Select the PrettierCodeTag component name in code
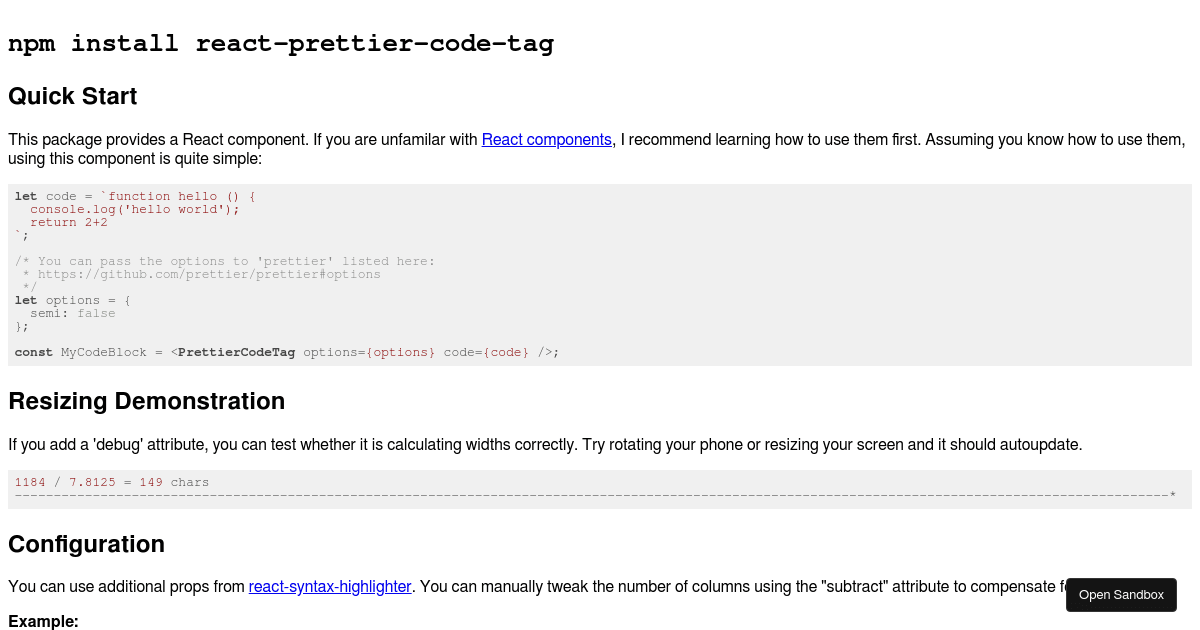This screenshot has height=630, width=1200. tap(236, 352)
